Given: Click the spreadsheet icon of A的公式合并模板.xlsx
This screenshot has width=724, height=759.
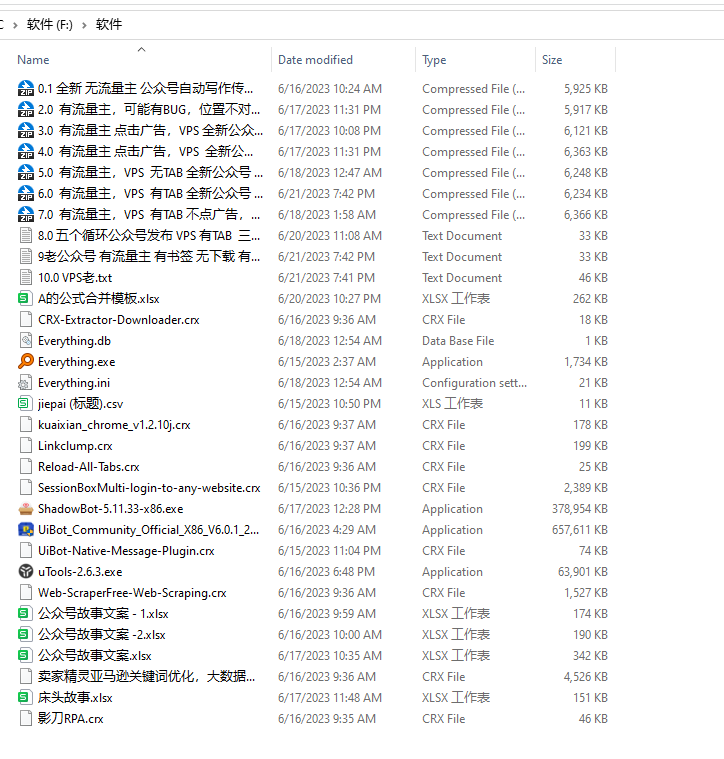Looking at the screenshot, I should click(x=25, y=299).
